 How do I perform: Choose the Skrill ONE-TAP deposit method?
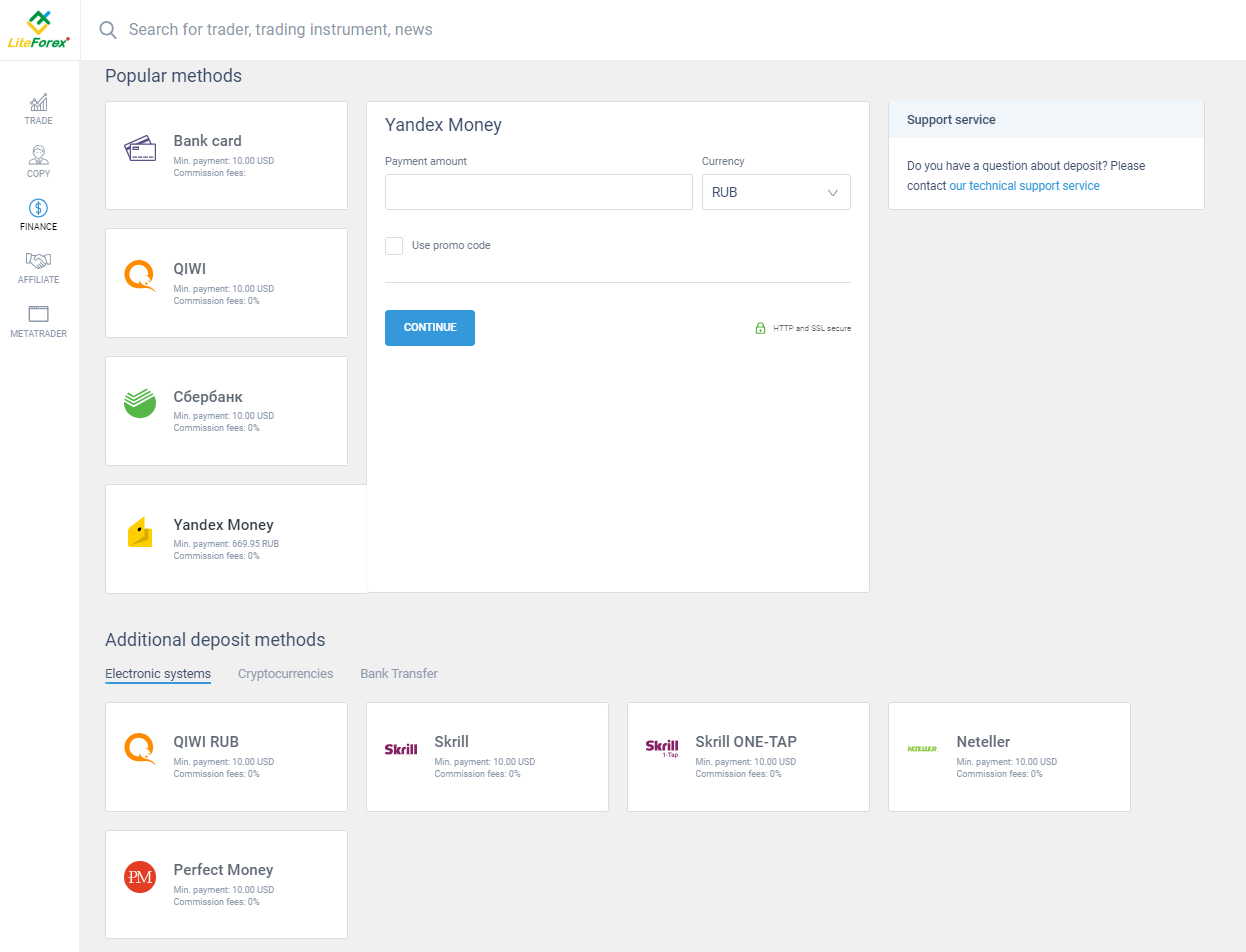tap(748, 757)
